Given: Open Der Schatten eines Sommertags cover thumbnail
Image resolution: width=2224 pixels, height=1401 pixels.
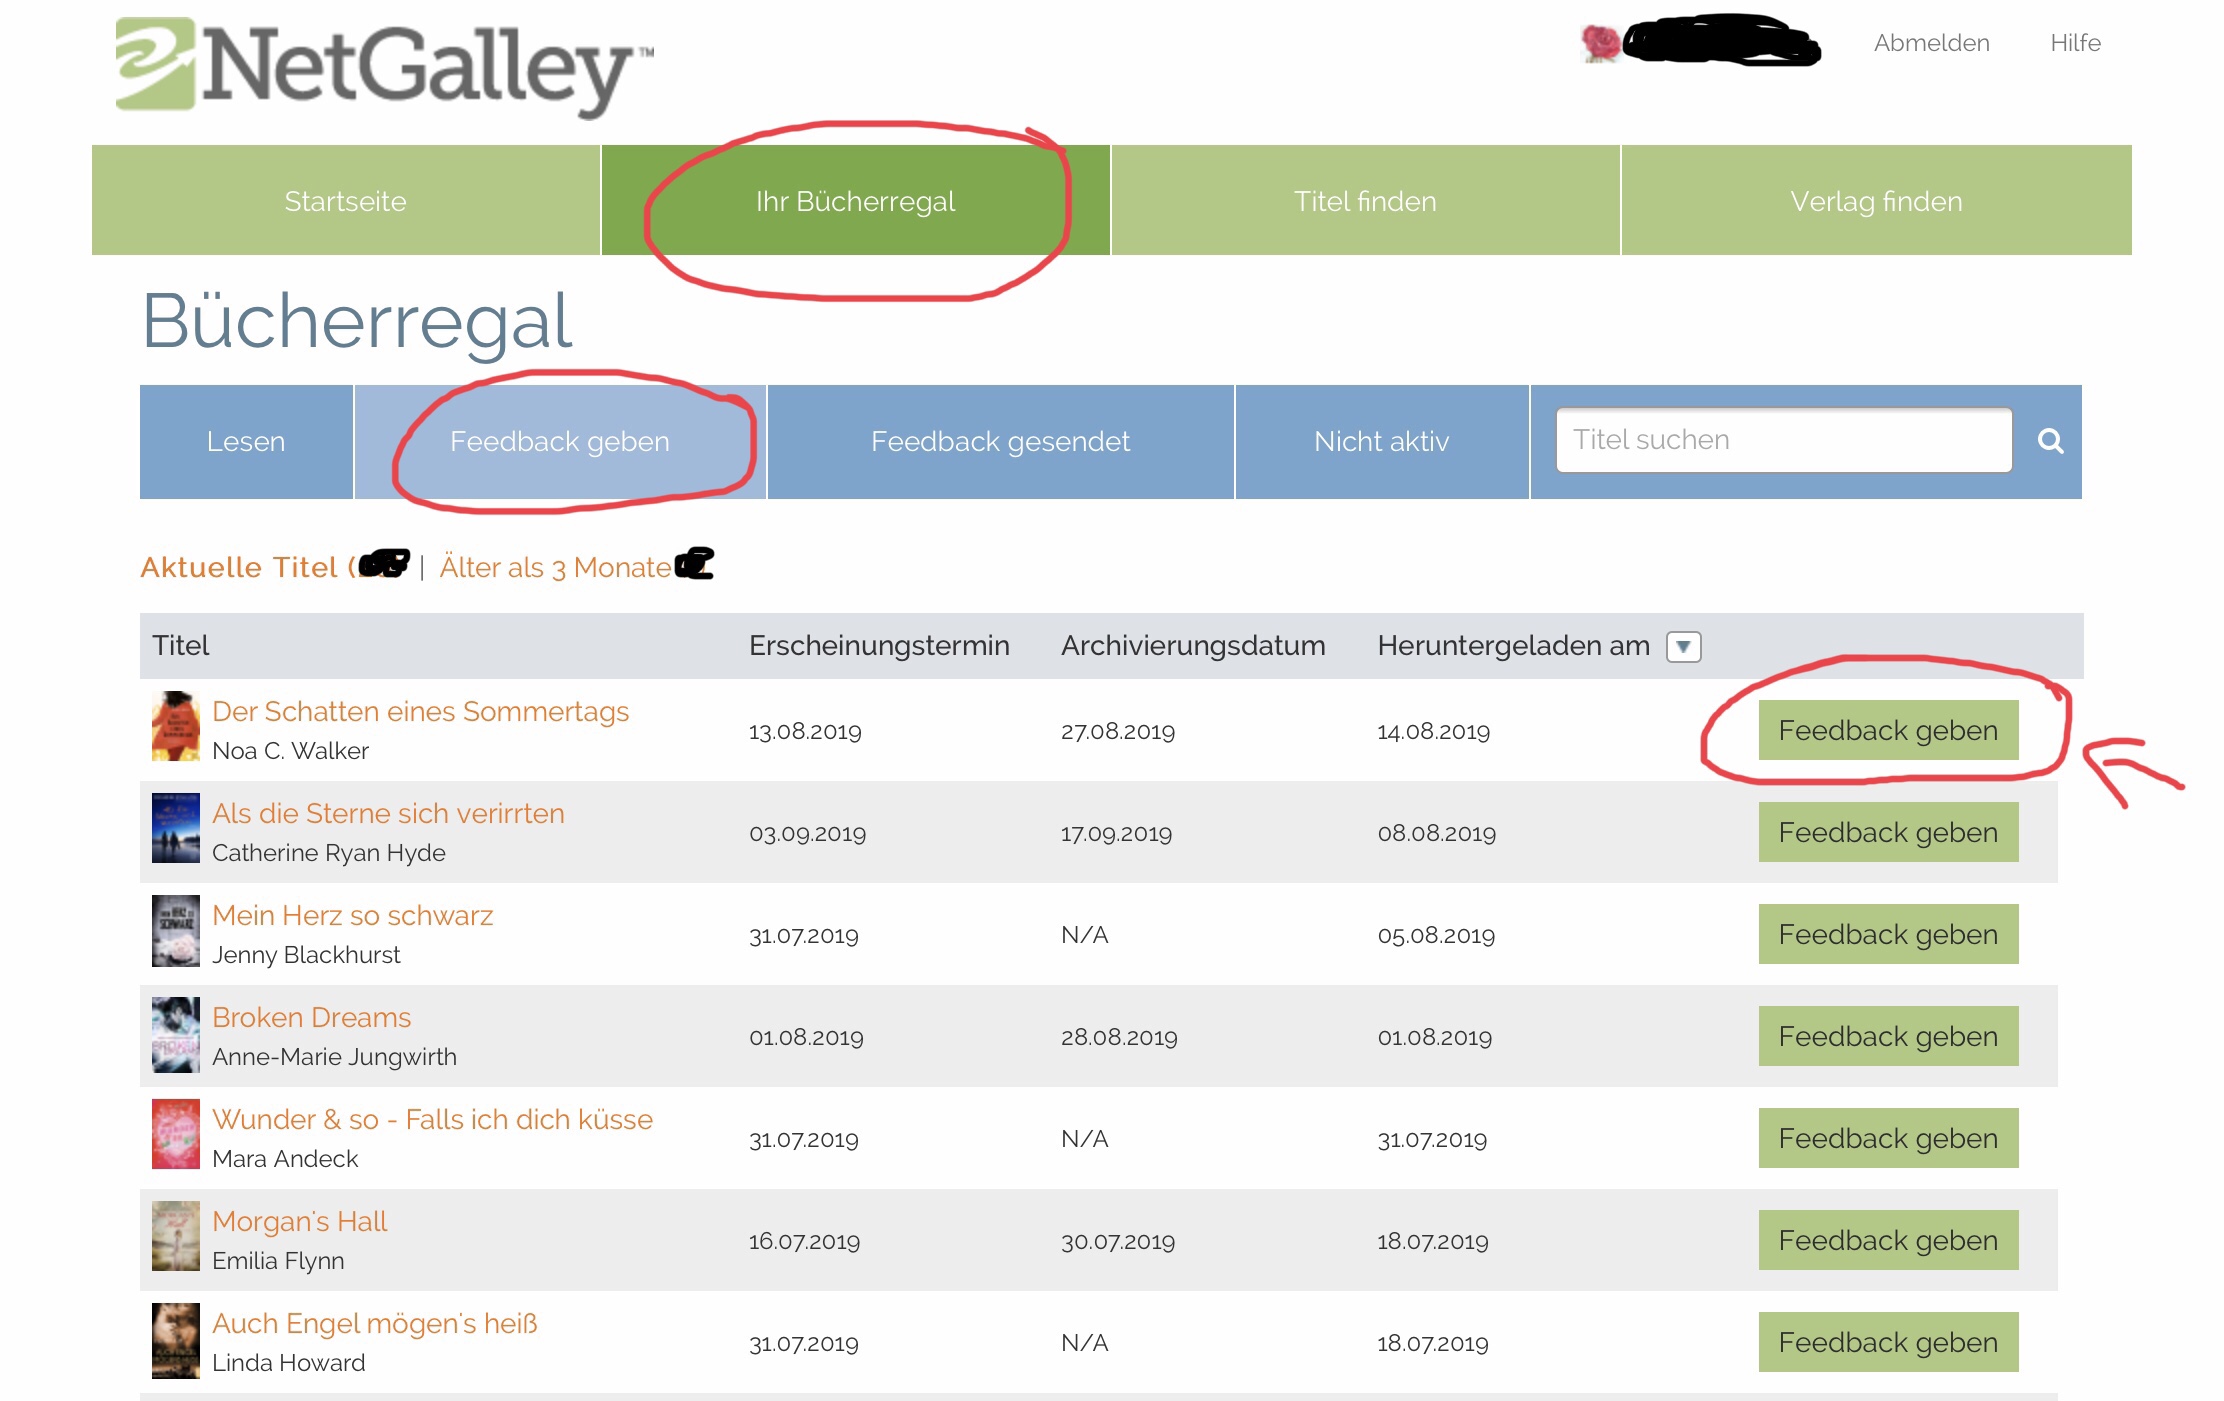Looking at the screenshot, I should pos(175,727).
